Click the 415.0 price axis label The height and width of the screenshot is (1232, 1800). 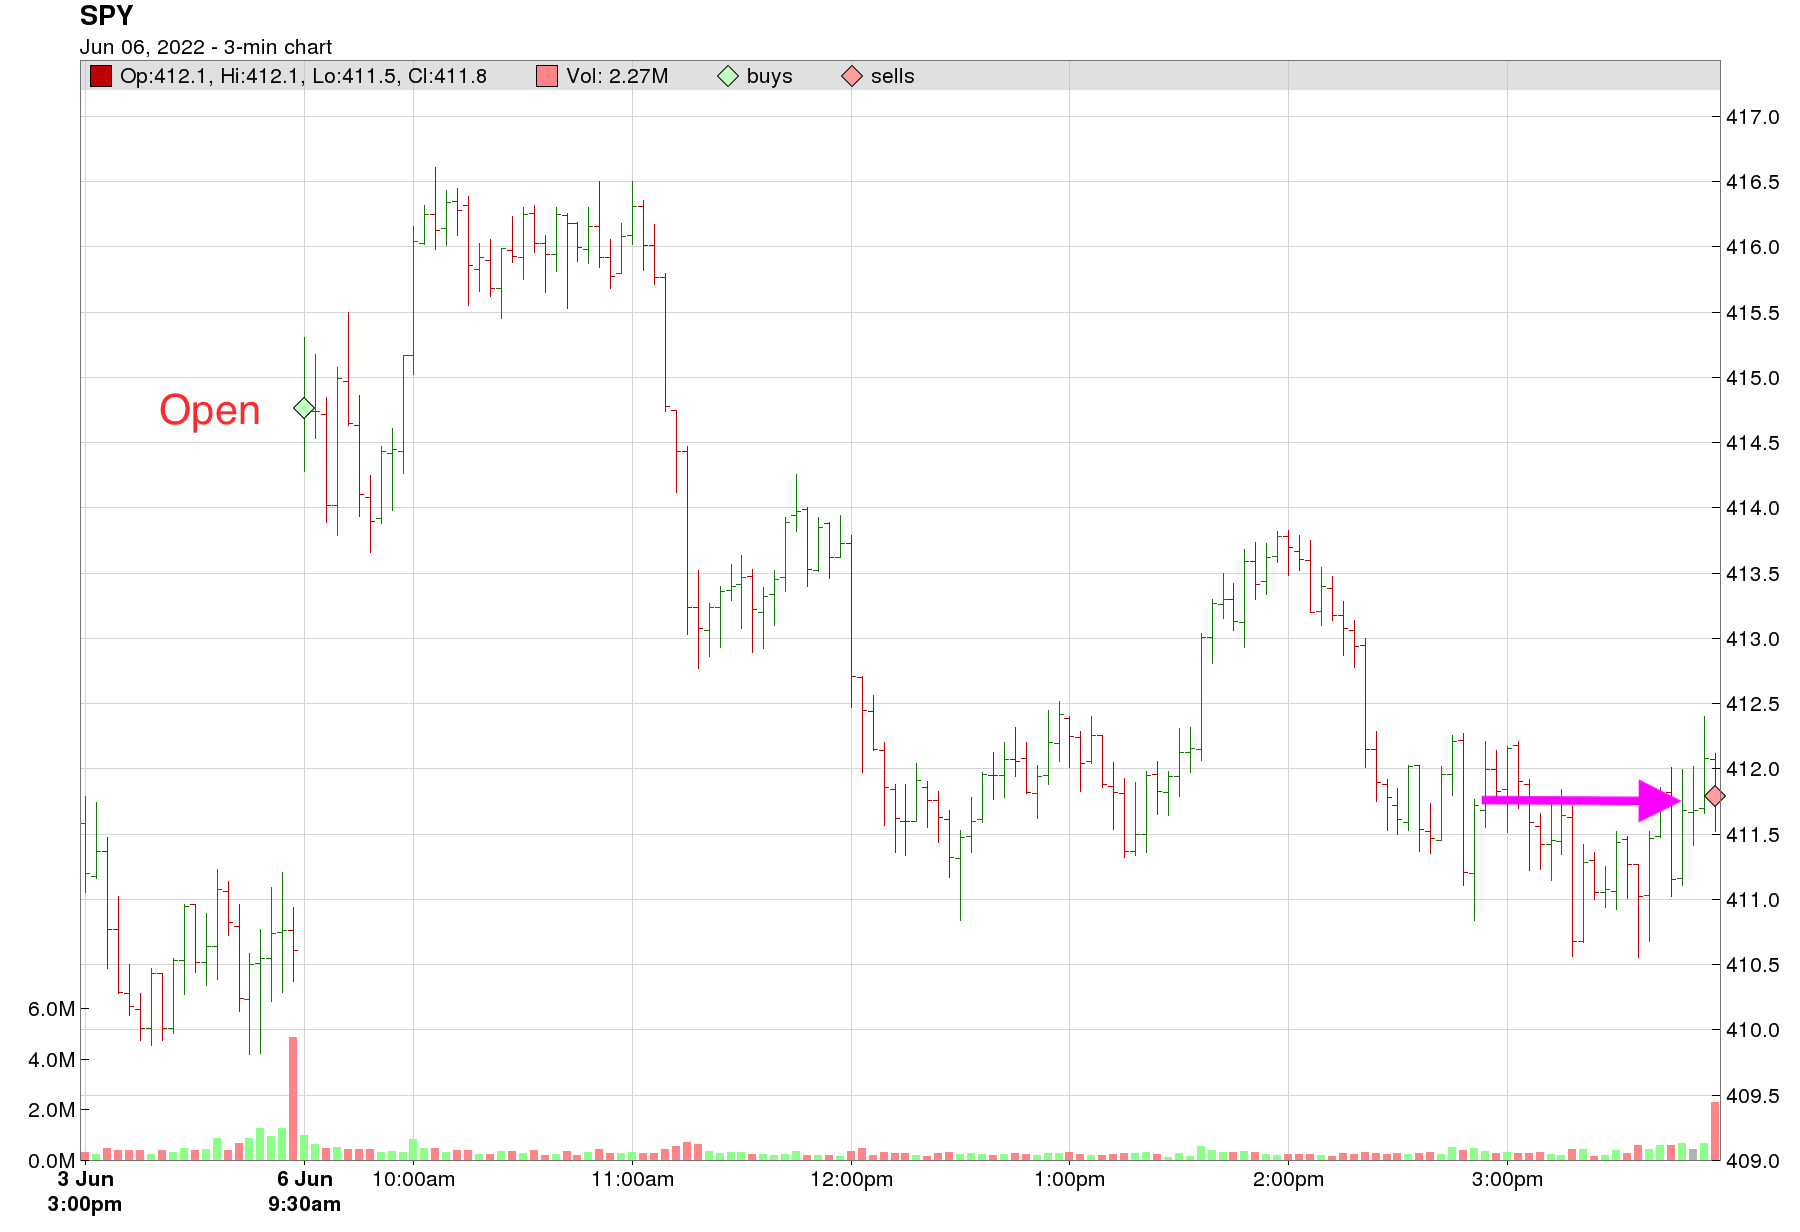(x=1753, y=378)
